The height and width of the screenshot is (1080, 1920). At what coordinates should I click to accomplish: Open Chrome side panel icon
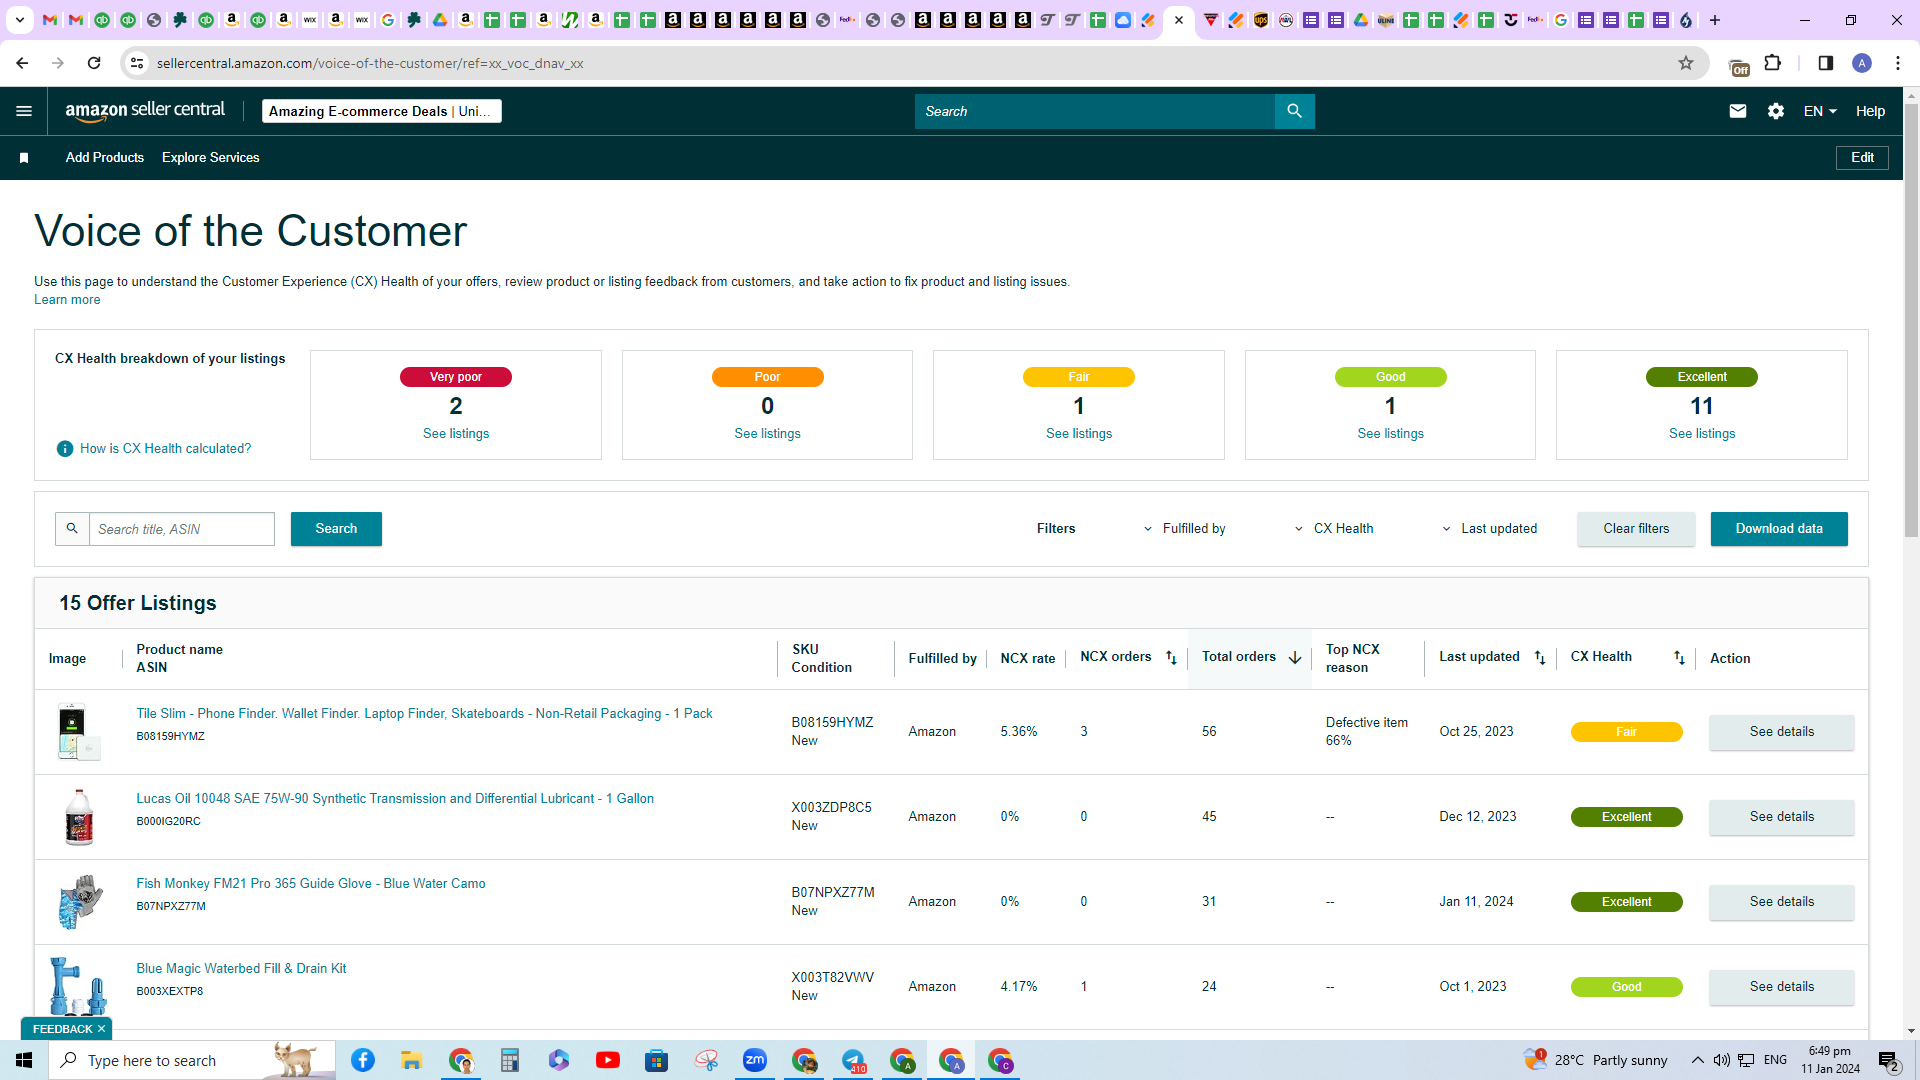(x=1826, y=63)
